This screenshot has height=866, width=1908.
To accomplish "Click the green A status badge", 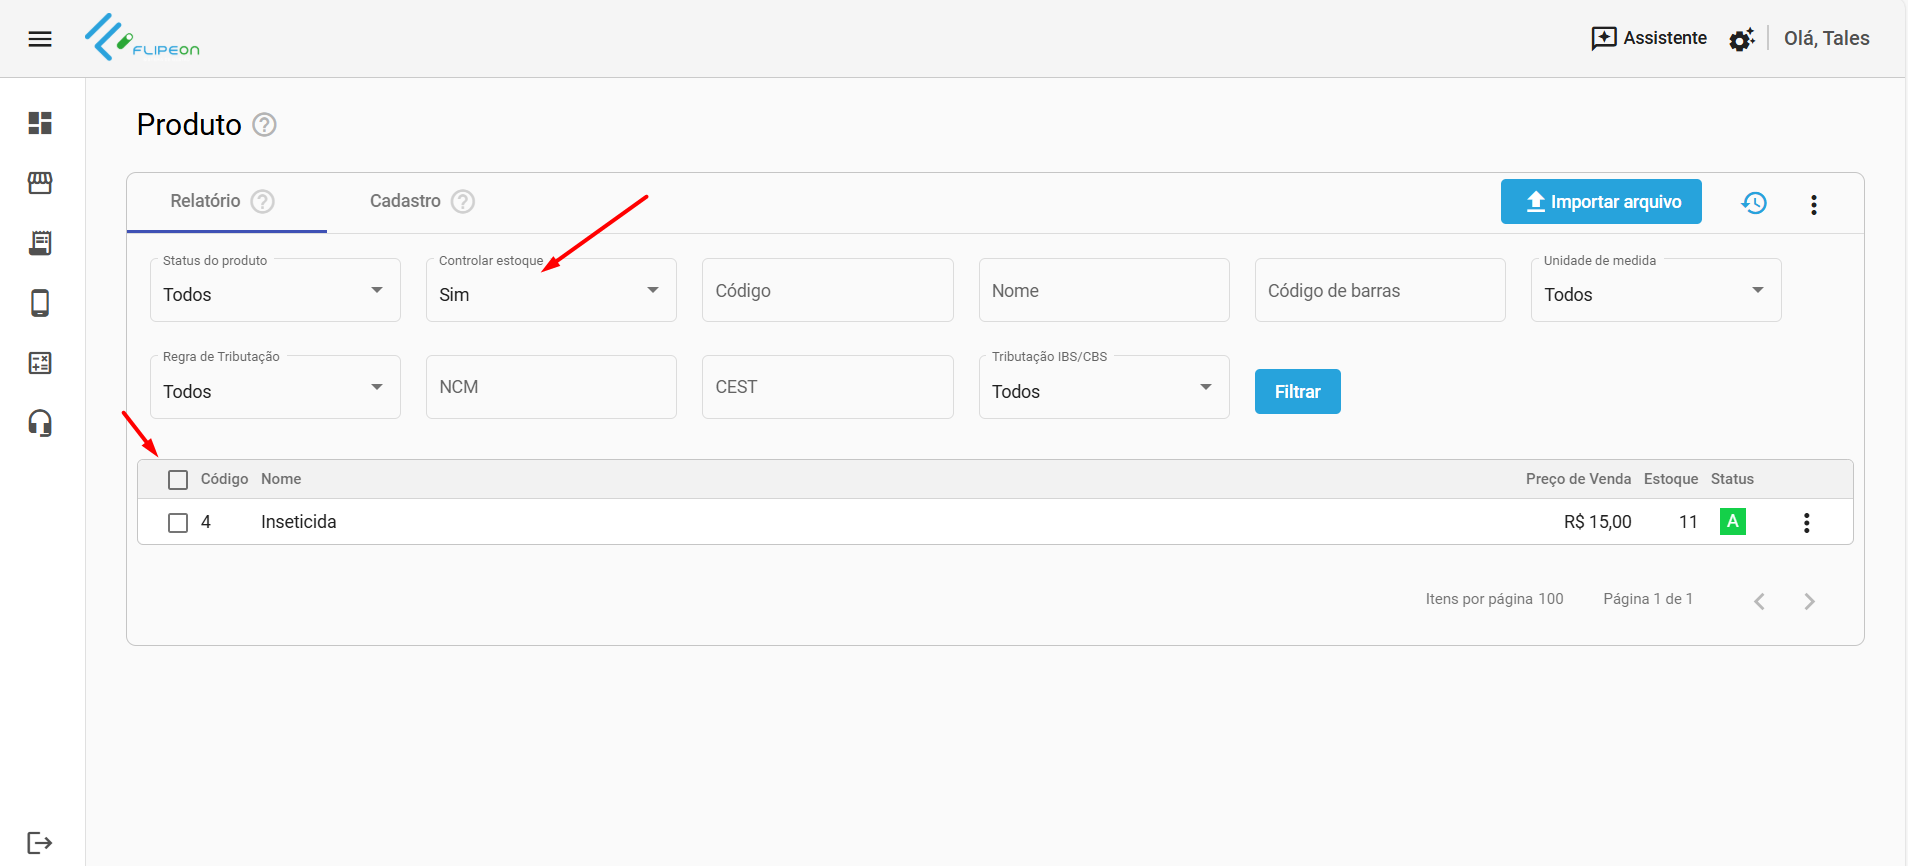I will click(x=1732, y=522).
